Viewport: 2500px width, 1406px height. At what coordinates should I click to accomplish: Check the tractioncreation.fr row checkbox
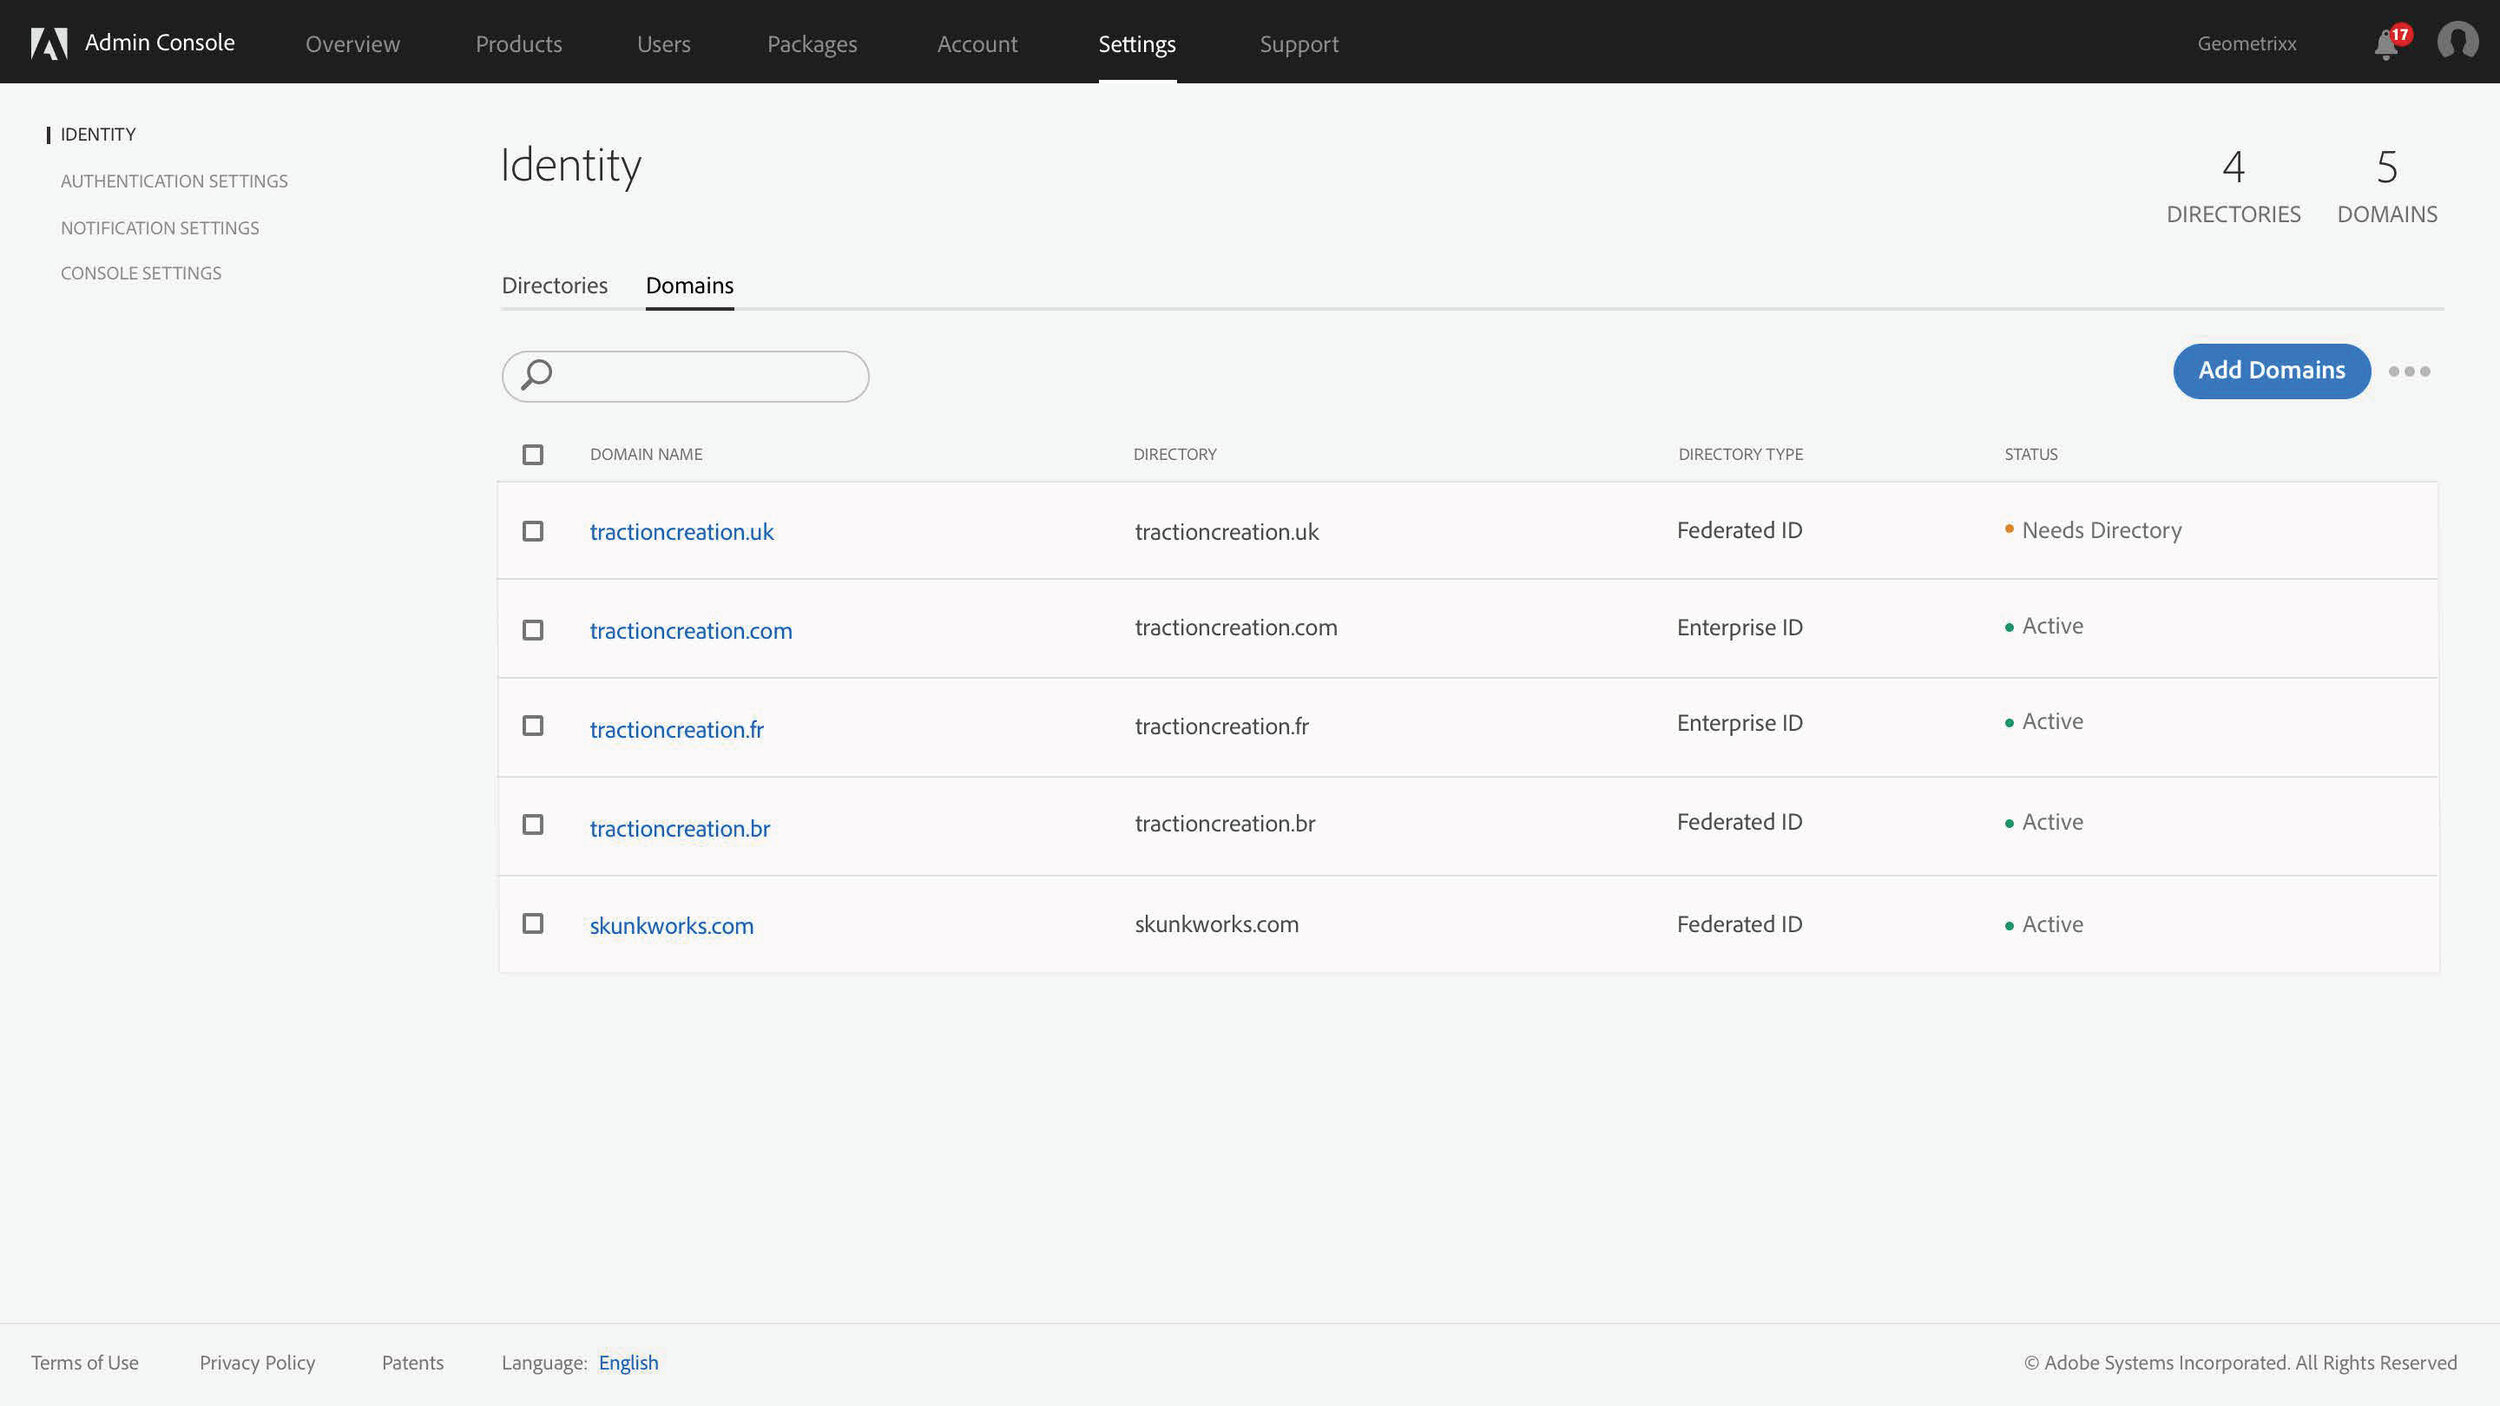tap(533, 725)
